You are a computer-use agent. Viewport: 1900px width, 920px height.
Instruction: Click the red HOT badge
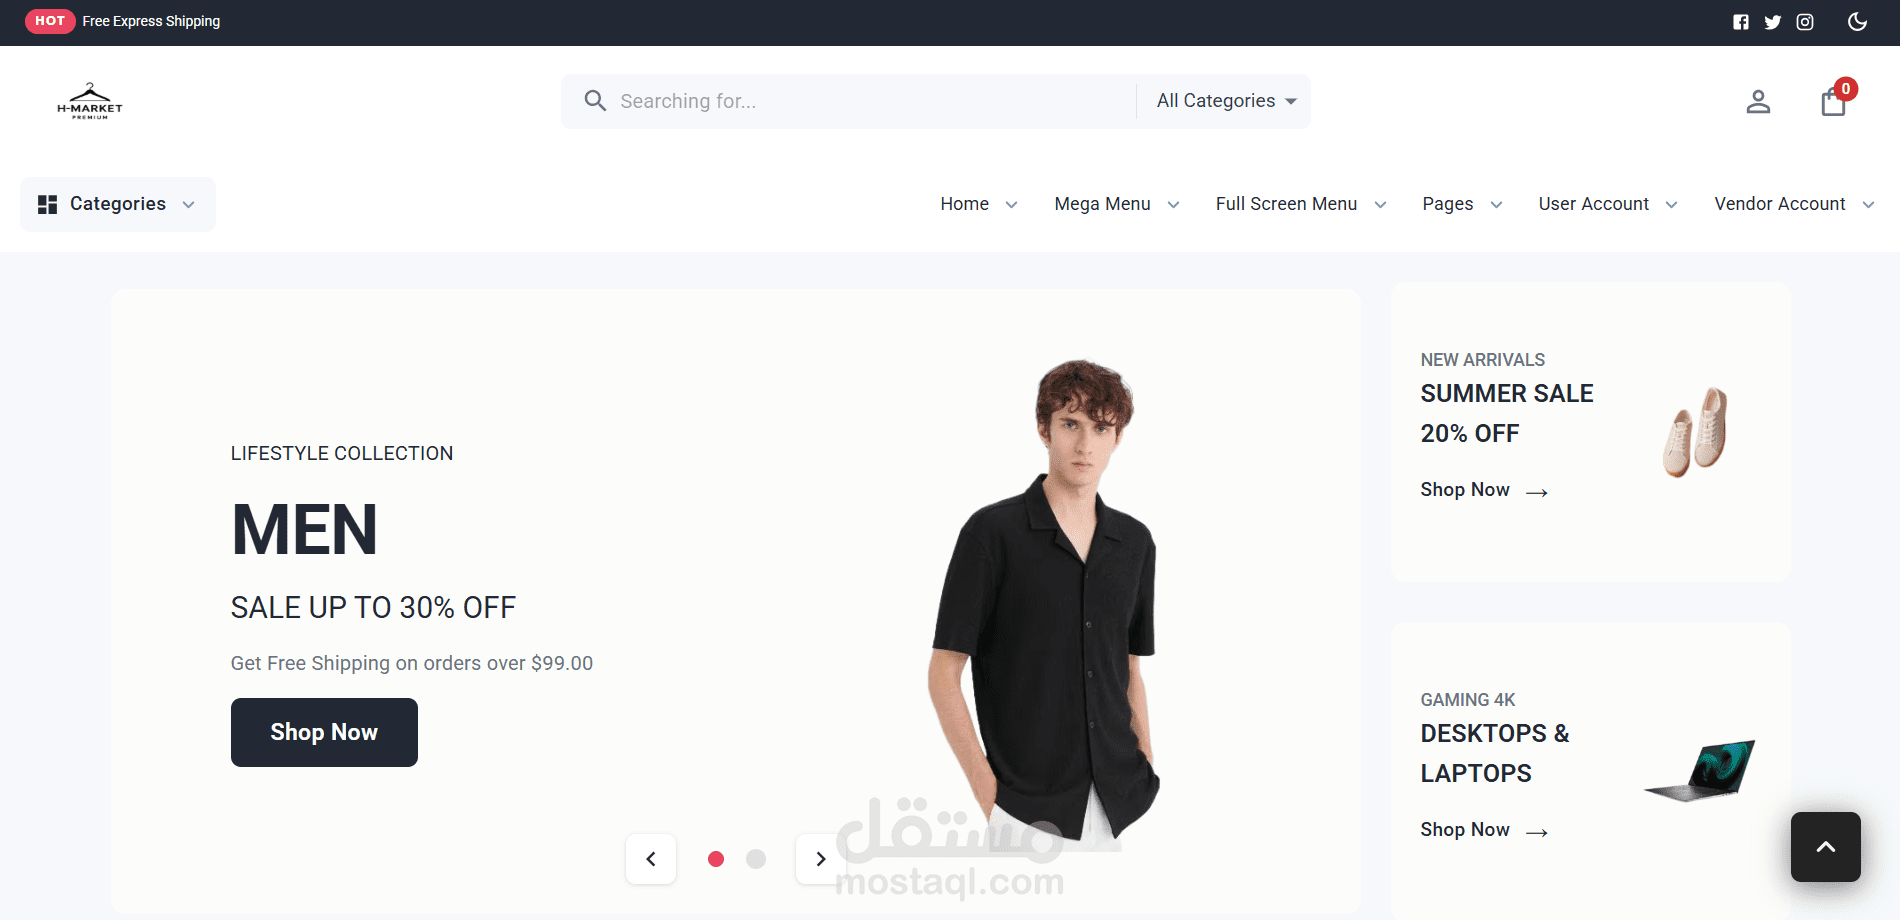point(50,21)
